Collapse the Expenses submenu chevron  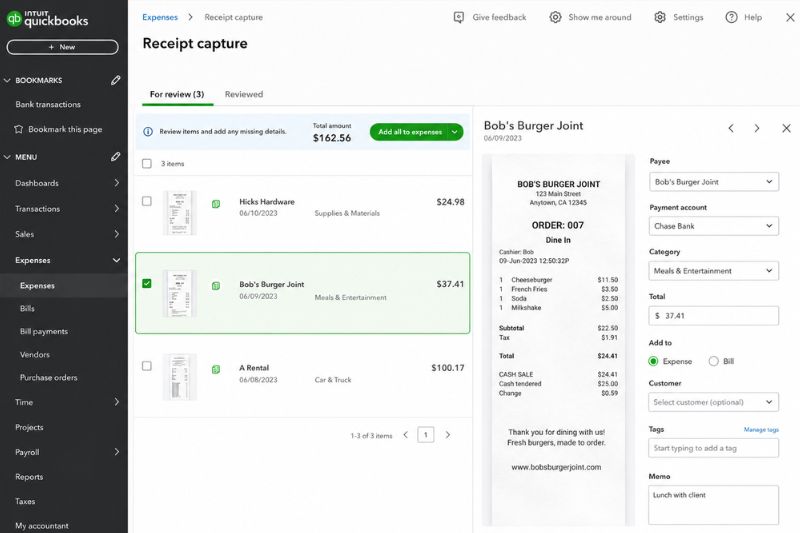116,260
